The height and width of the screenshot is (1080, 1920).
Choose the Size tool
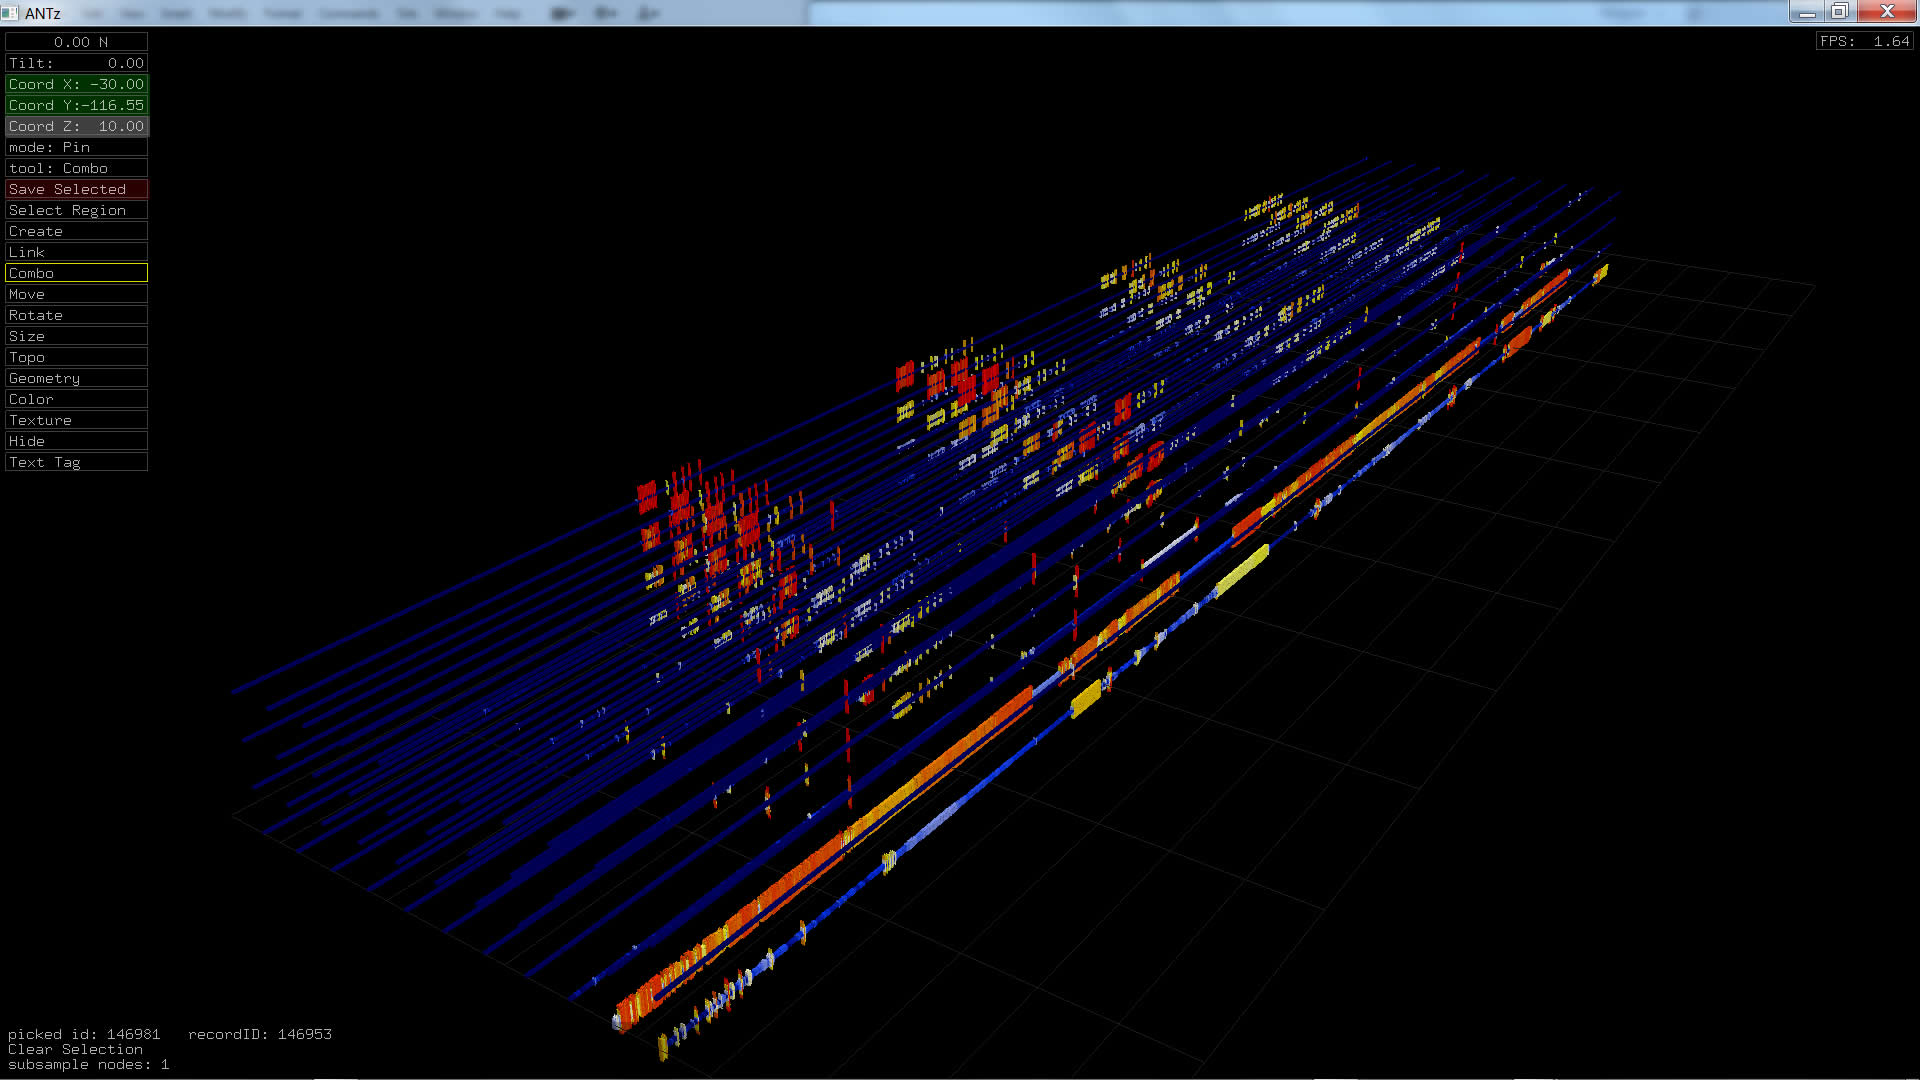76,336
